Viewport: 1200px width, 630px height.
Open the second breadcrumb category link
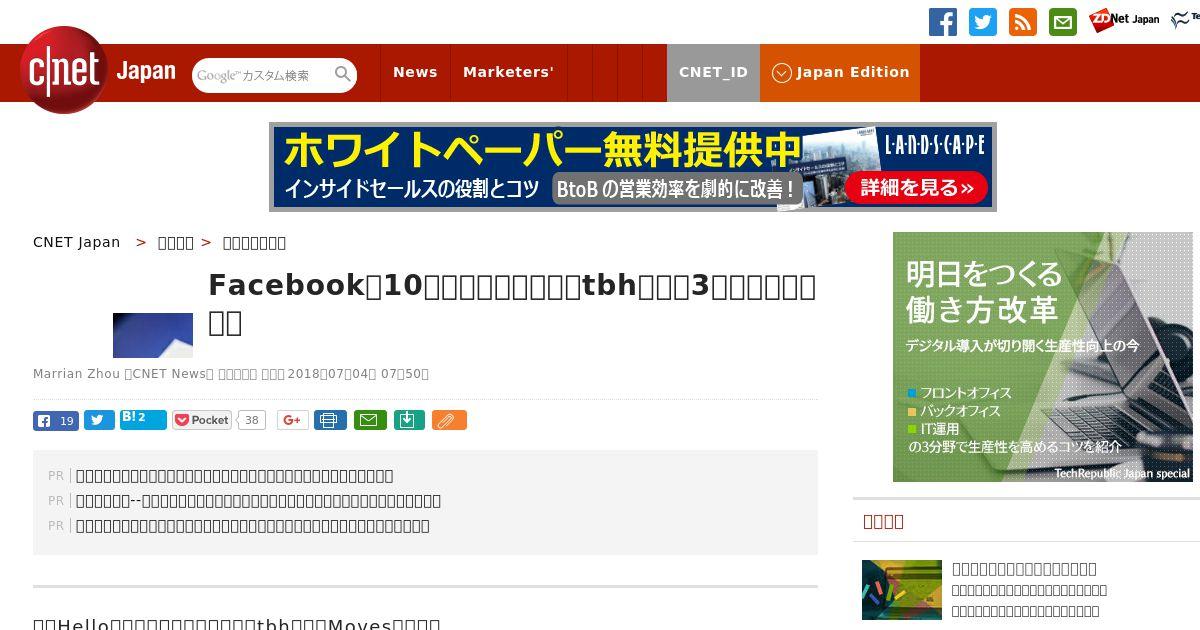(x=176, y=242)
